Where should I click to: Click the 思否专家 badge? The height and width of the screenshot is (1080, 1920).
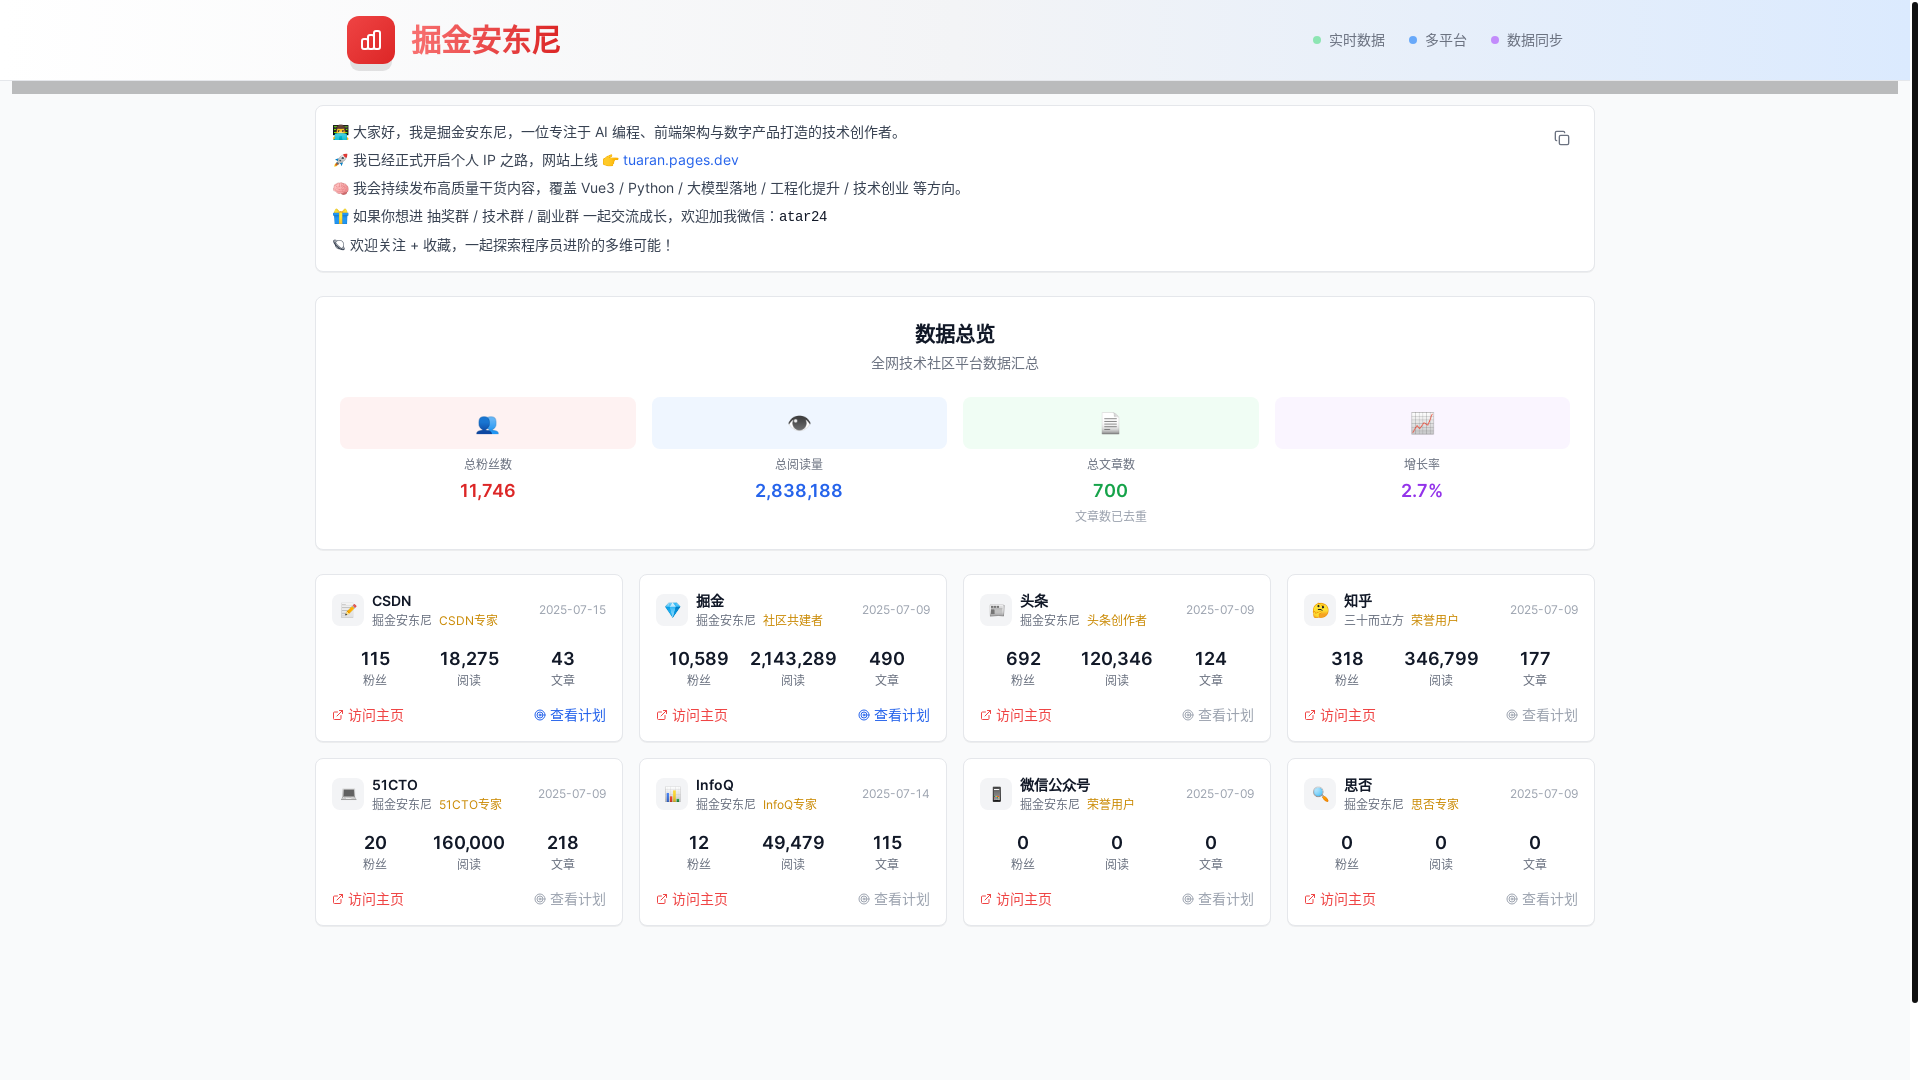[1434, 805]
